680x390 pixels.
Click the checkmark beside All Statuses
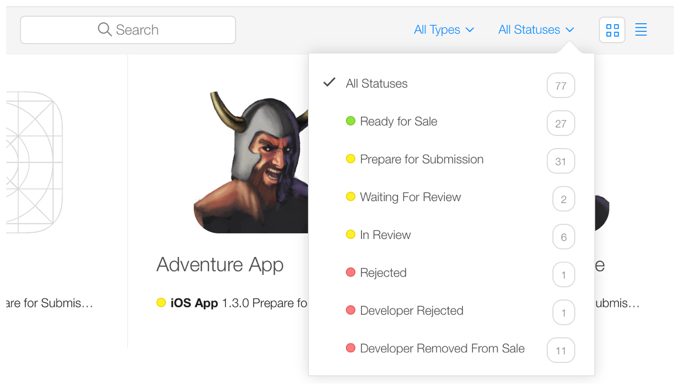point(330,82)
